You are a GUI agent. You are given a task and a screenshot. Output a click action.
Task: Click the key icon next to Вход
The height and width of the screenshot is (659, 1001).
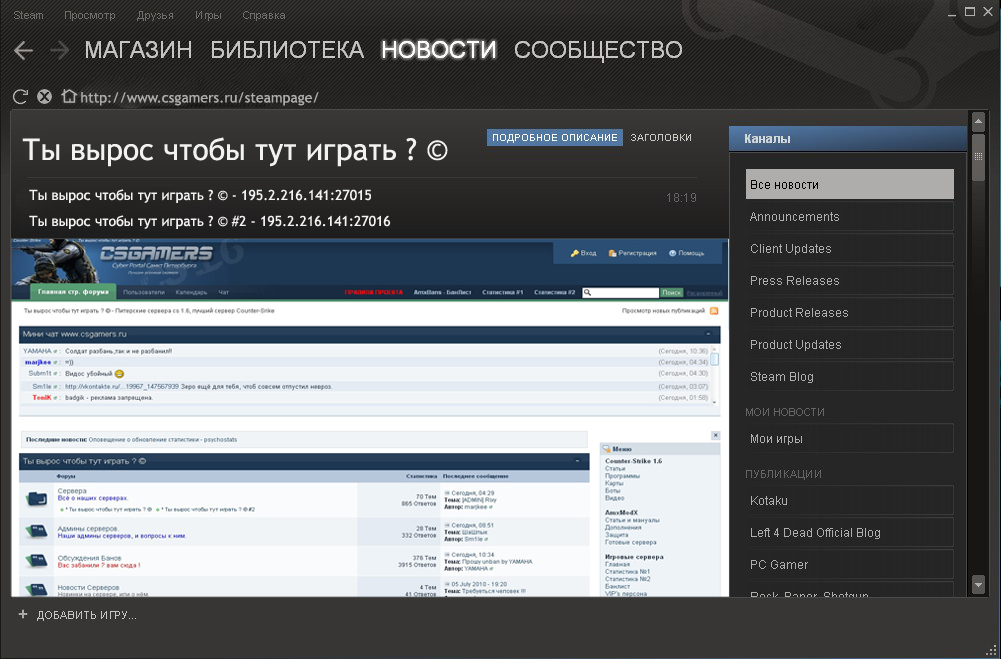click(575, 254)
